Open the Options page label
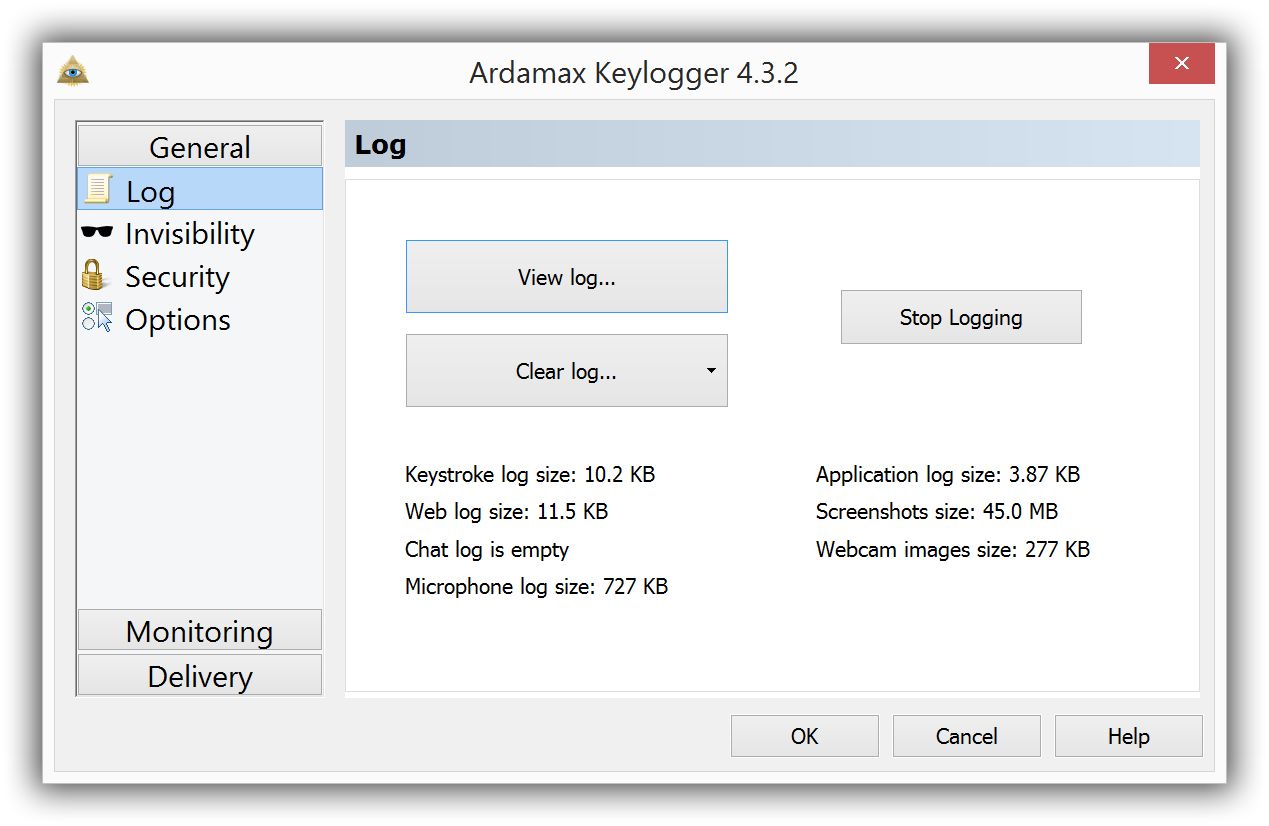Viewport: 1269px width, 826px height. coord(178,320)
